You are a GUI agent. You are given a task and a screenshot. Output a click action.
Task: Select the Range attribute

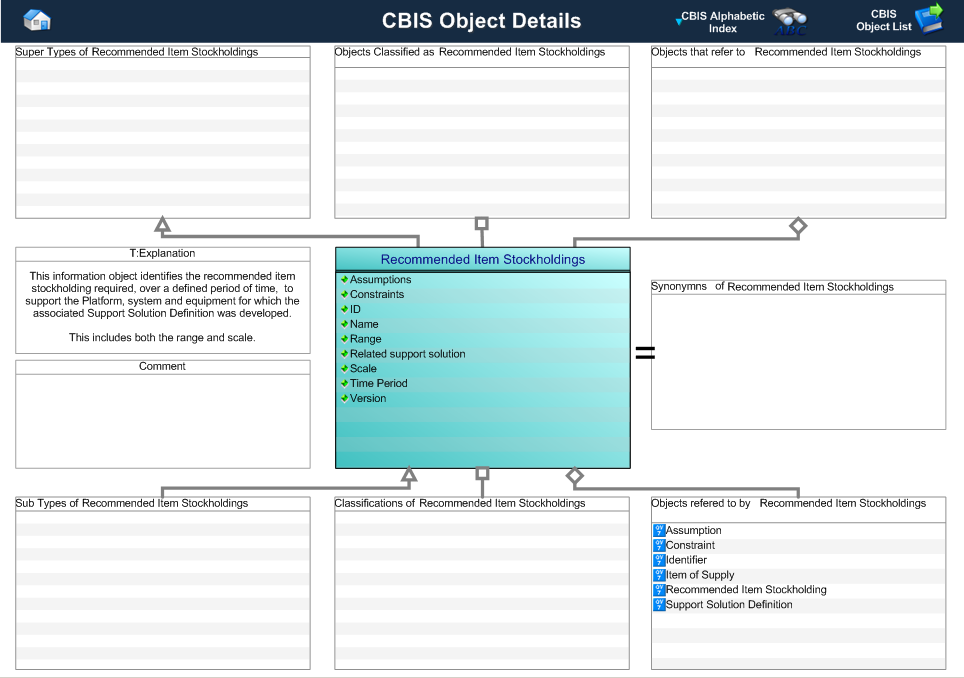365,339
